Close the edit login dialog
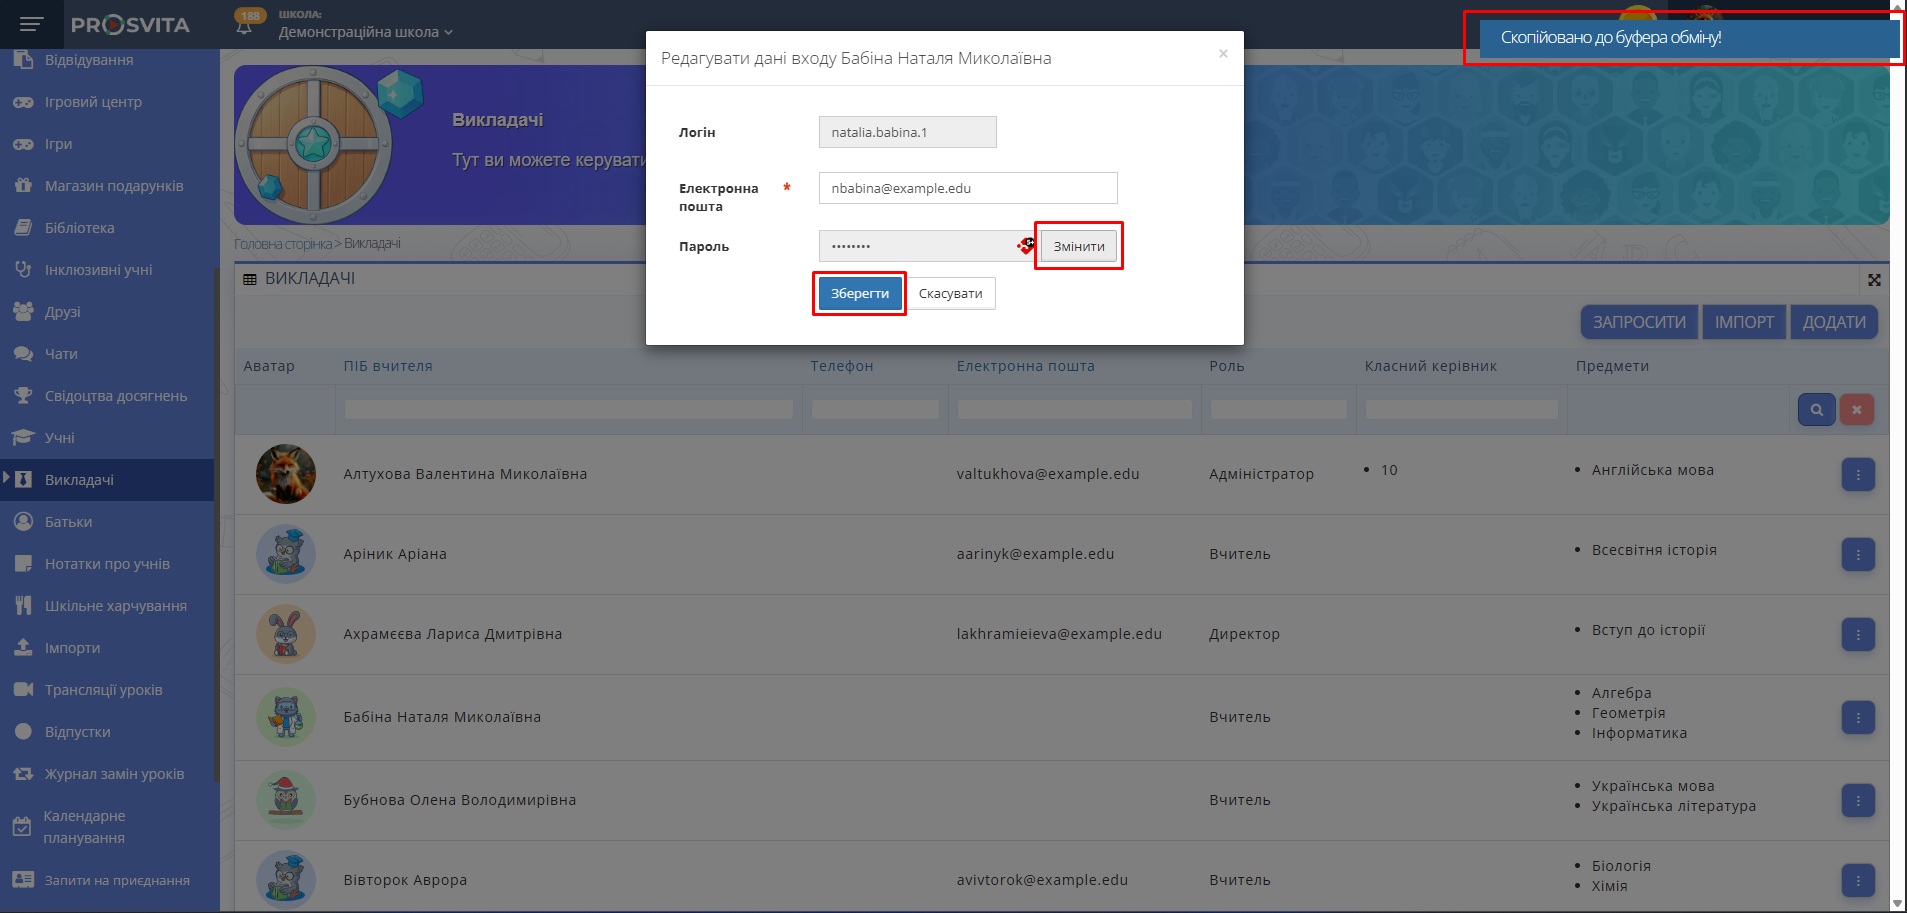The image size is (1907, 913). (1222, 54)
